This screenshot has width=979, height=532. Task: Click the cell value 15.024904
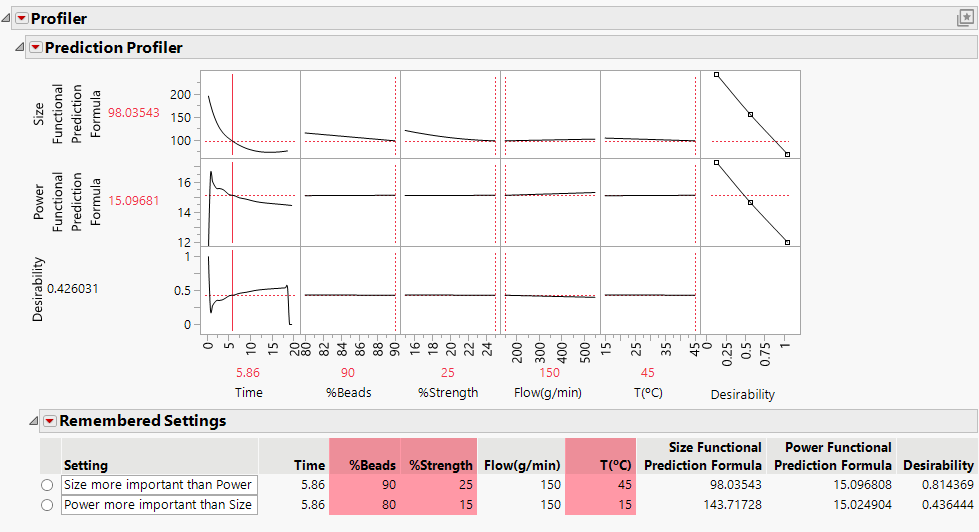click(x=862, y=505)
